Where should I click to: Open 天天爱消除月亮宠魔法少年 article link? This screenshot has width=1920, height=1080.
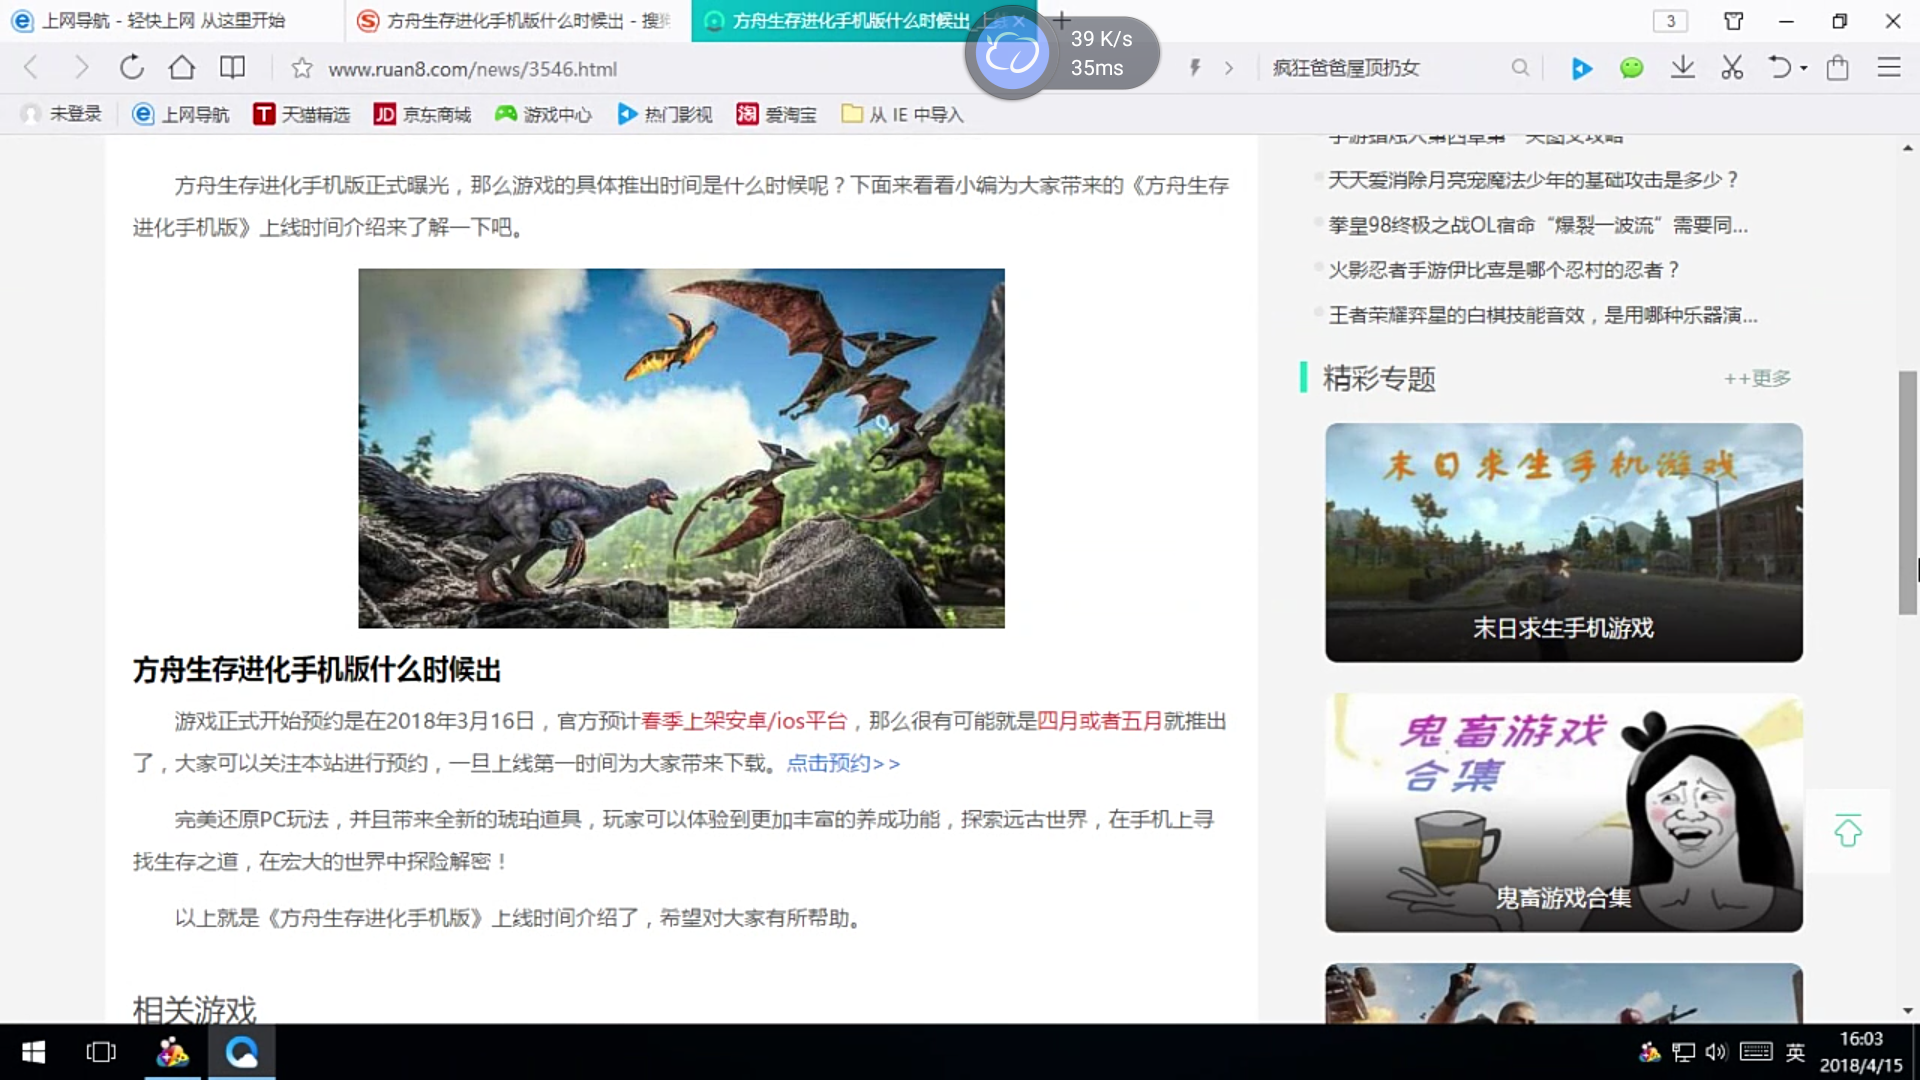pos(1533,180)
